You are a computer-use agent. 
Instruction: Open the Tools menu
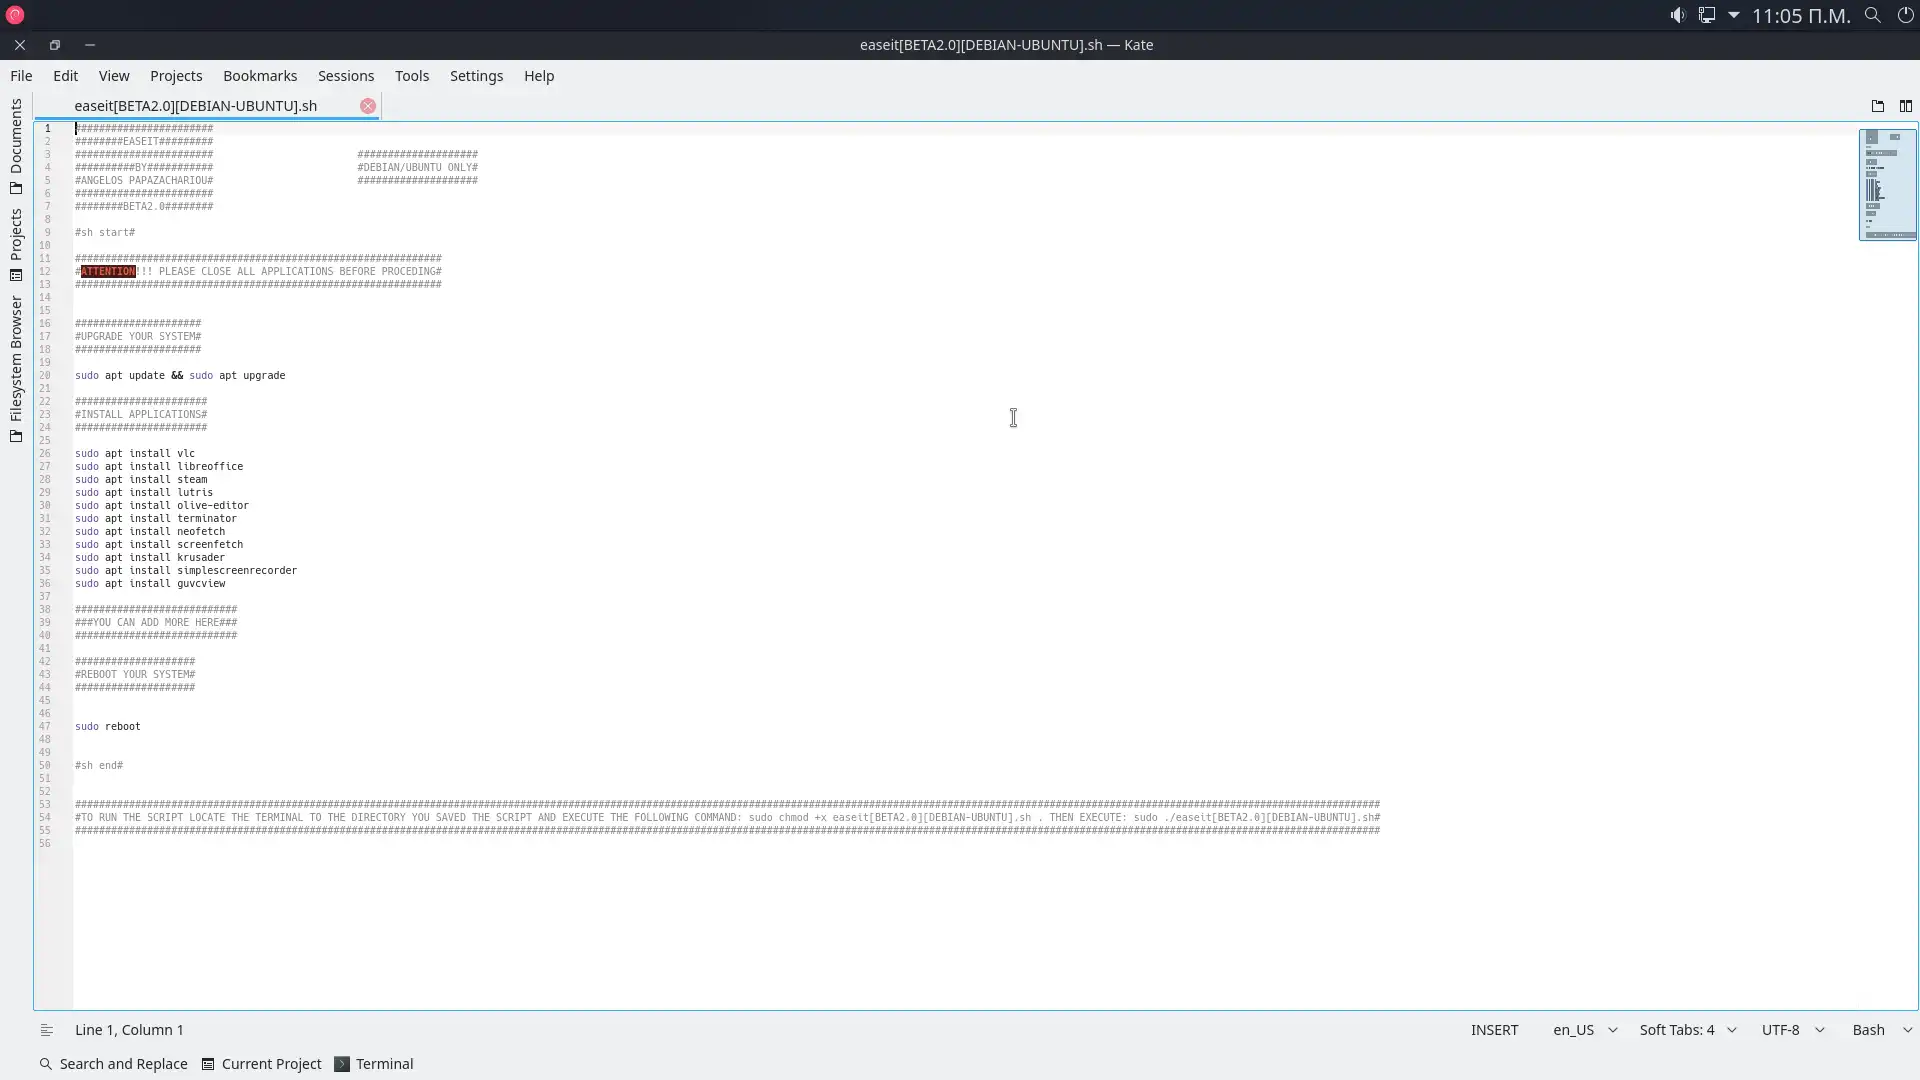(x=412, y=76)
